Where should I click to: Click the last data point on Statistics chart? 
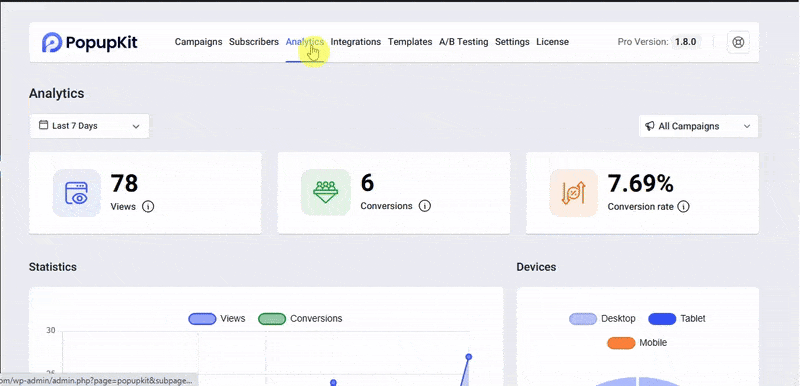(x=468, y=357)
